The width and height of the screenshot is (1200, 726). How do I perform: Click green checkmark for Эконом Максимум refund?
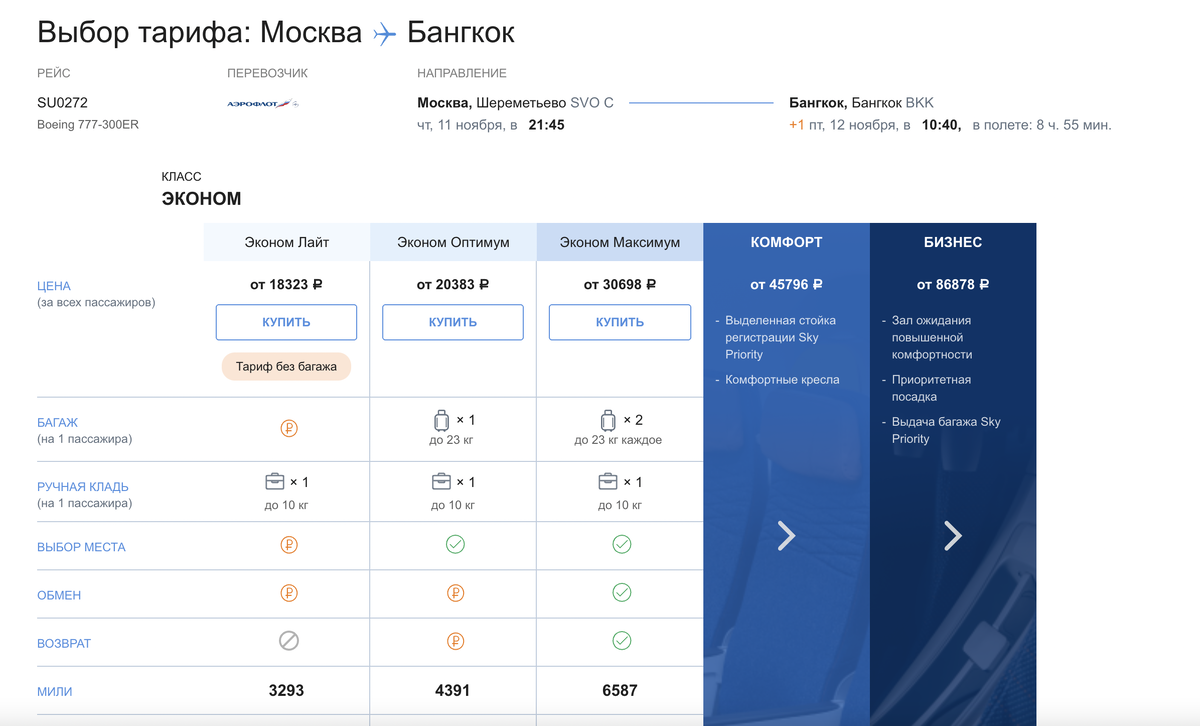coord(621,641)
